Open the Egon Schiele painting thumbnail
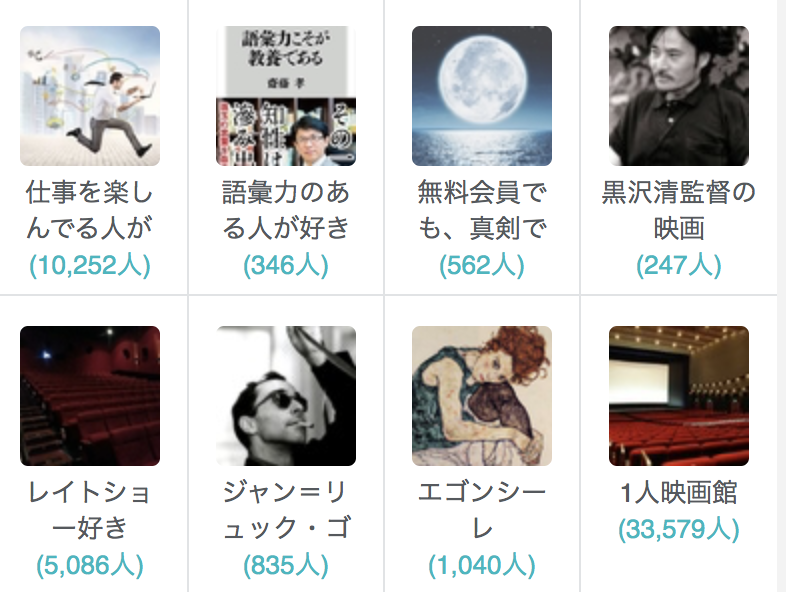 coord(482,396)
